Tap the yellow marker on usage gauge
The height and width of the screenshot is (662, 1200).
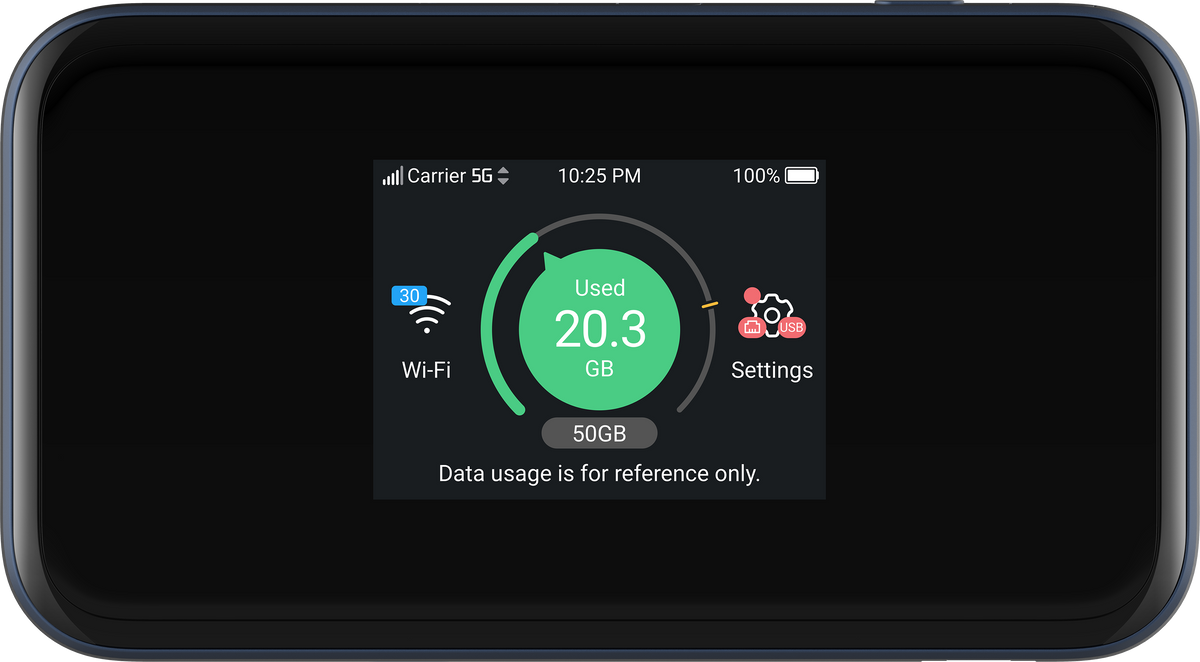709,303
